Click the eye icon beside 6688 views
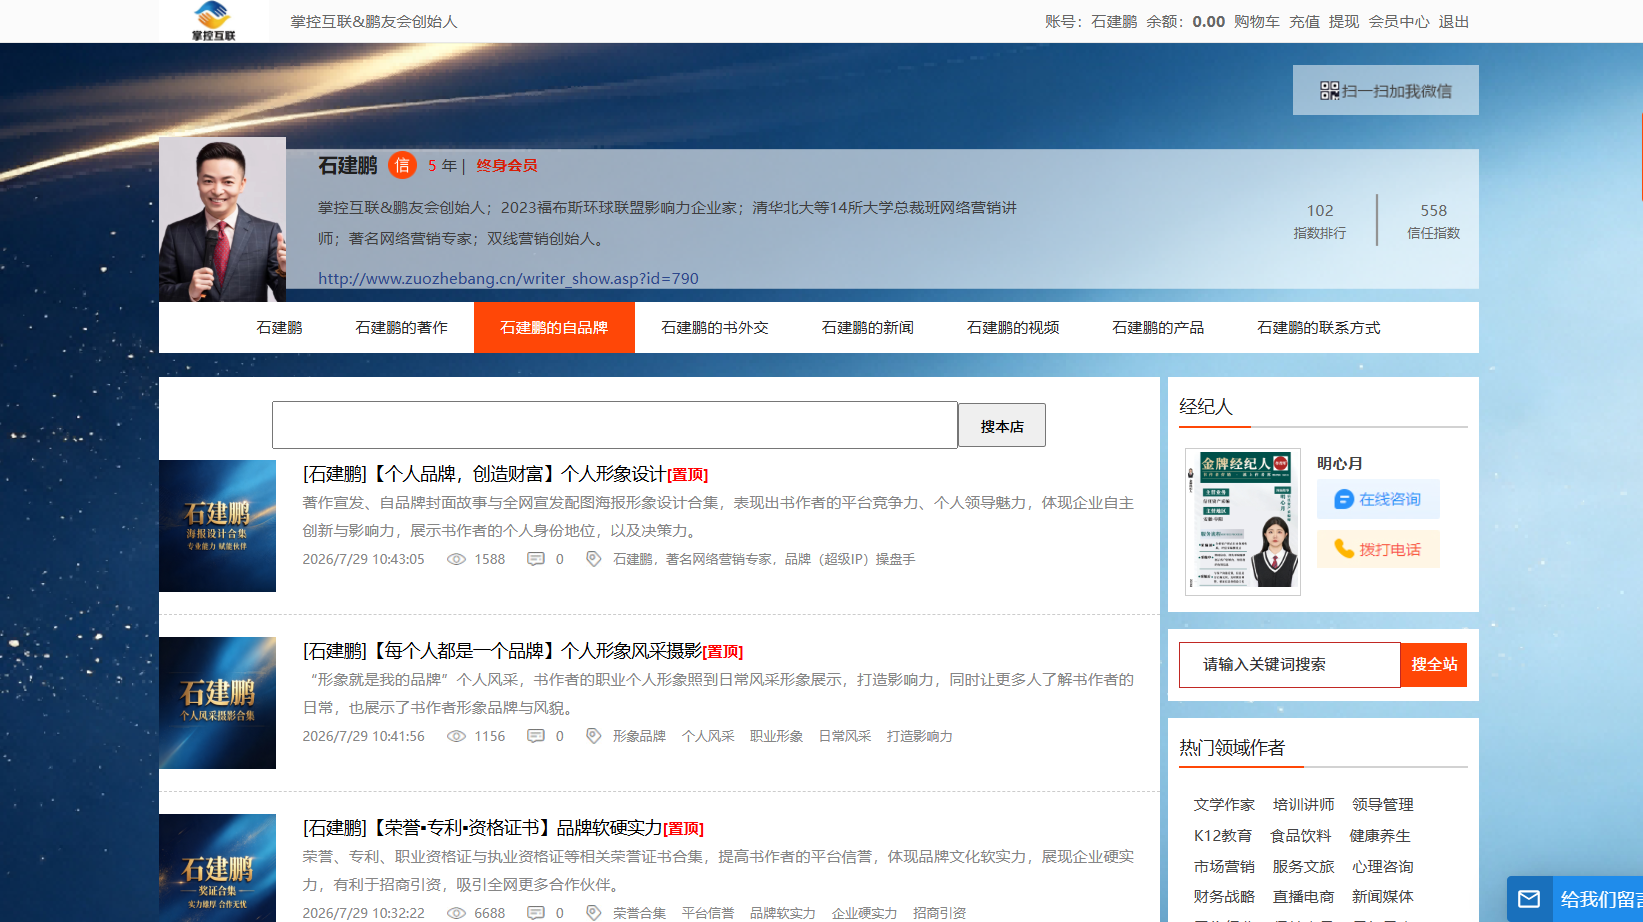Image resolution: width=1643 pixels, height=922 pixels. pos(456,914)
